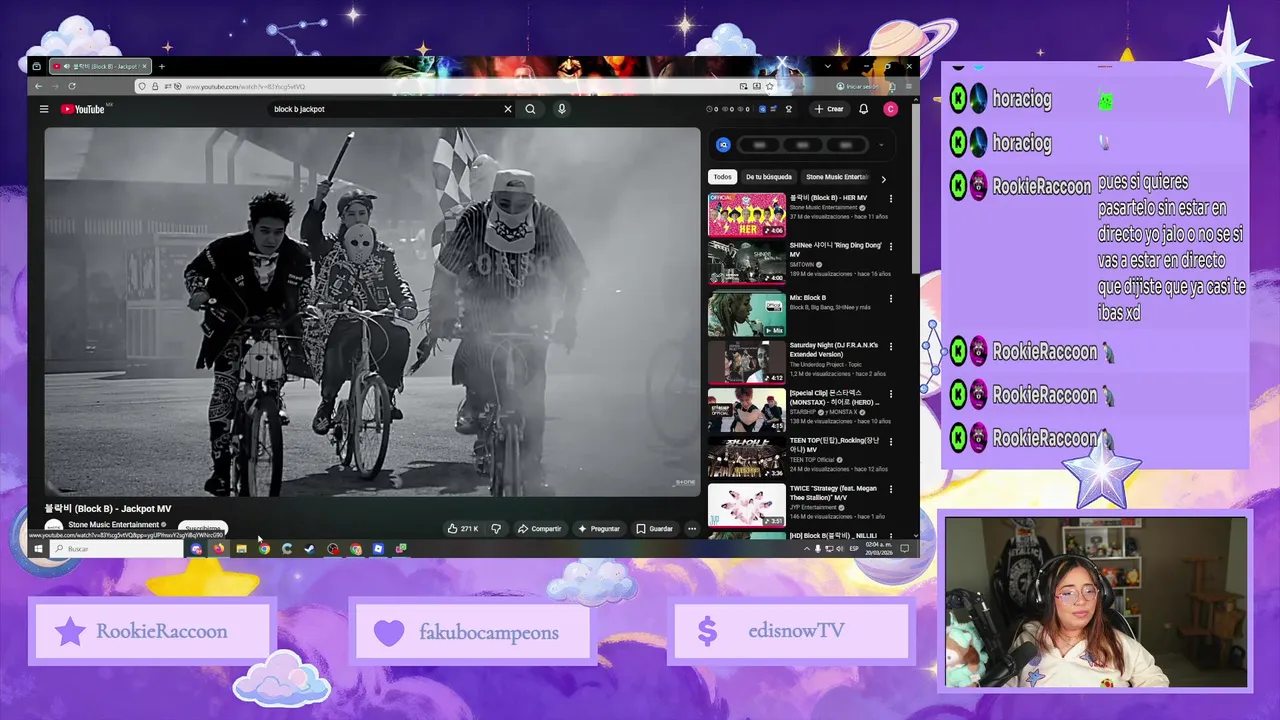Open options menu for TWICE Strategy M/V

coord(891,489)
